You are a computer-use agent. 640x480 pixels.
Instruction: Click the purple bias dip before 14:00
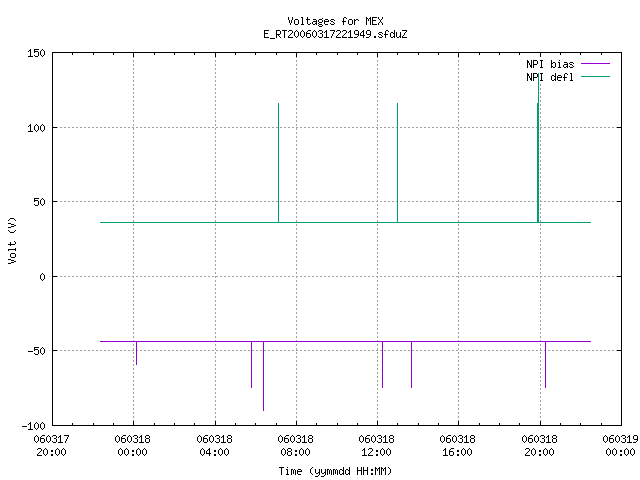(411, 364)
